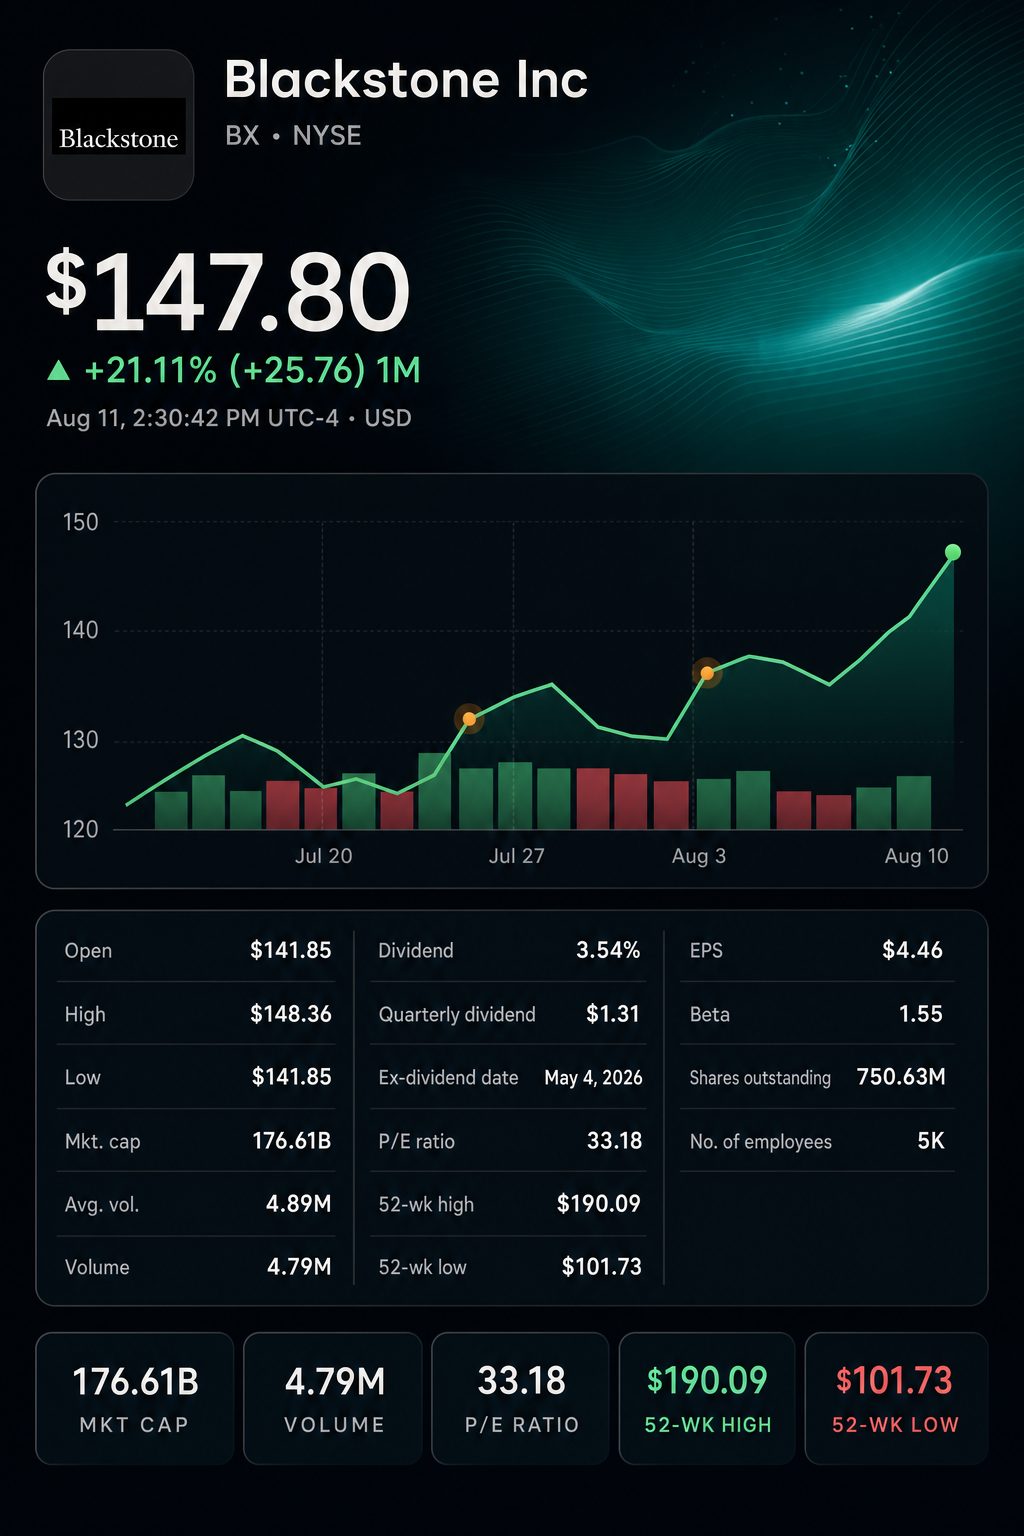Click the $101.73 52-WK LOW card
Image resolution: width=1024 pixels, height=1536 pixels.
tap(896, 1398)
